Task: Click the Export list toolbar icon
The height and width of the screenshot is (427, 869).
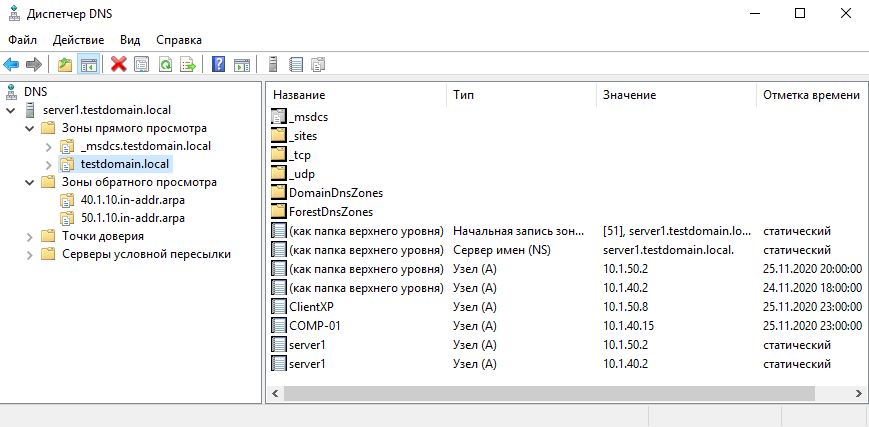Action: pos(187,65)
